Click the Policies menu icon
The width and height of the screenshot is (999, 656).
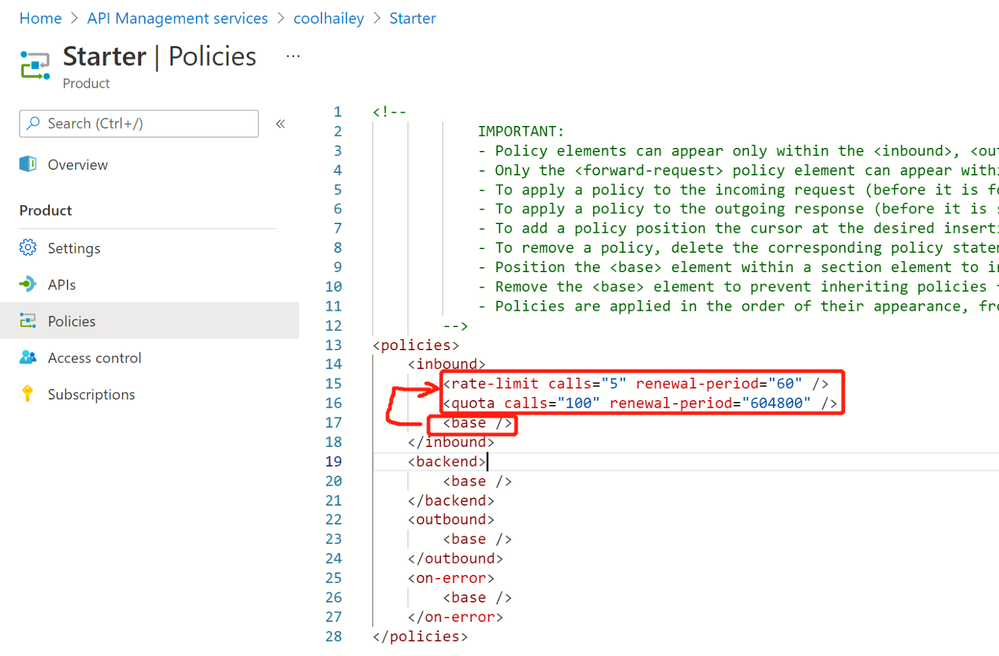[28, 320]
